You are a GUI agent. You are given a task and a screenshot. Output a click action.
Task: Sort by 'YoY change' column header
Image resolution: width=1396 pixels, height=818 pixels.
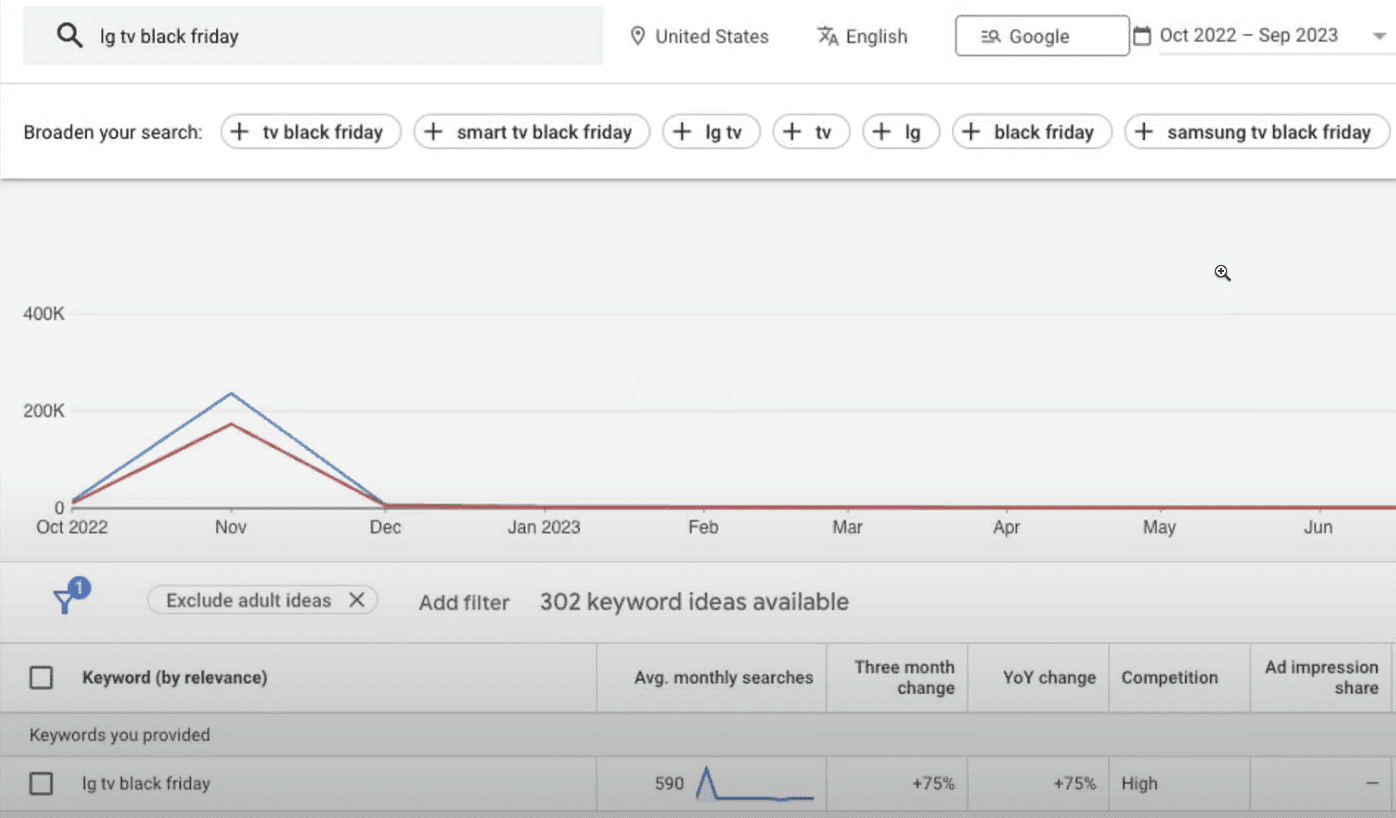tap(1049, 678)
